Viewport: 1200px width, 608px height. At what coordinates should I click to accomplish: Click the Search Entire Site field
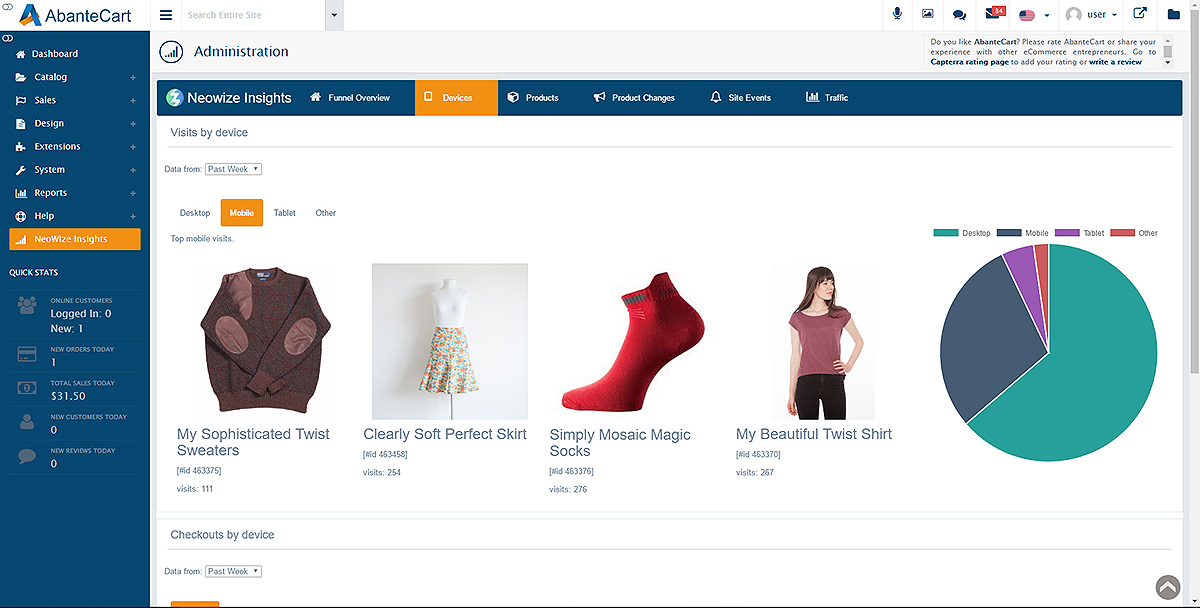[254, 15]
